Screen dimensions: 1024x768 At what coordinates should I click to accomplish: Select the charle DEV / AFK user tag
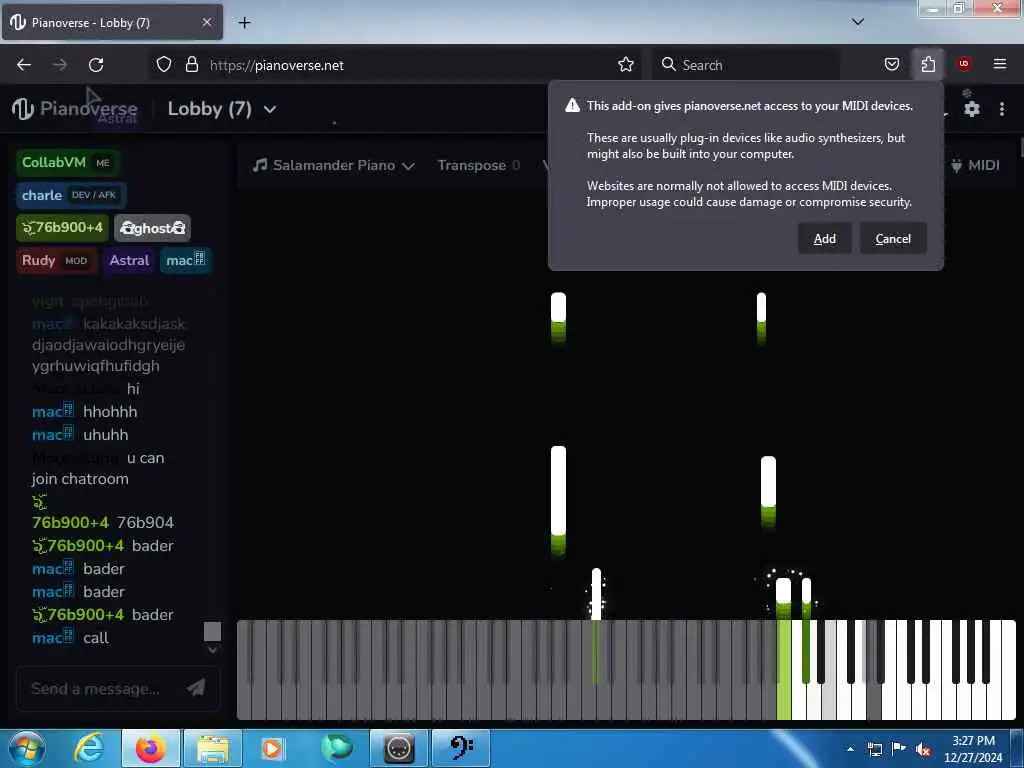71,195
